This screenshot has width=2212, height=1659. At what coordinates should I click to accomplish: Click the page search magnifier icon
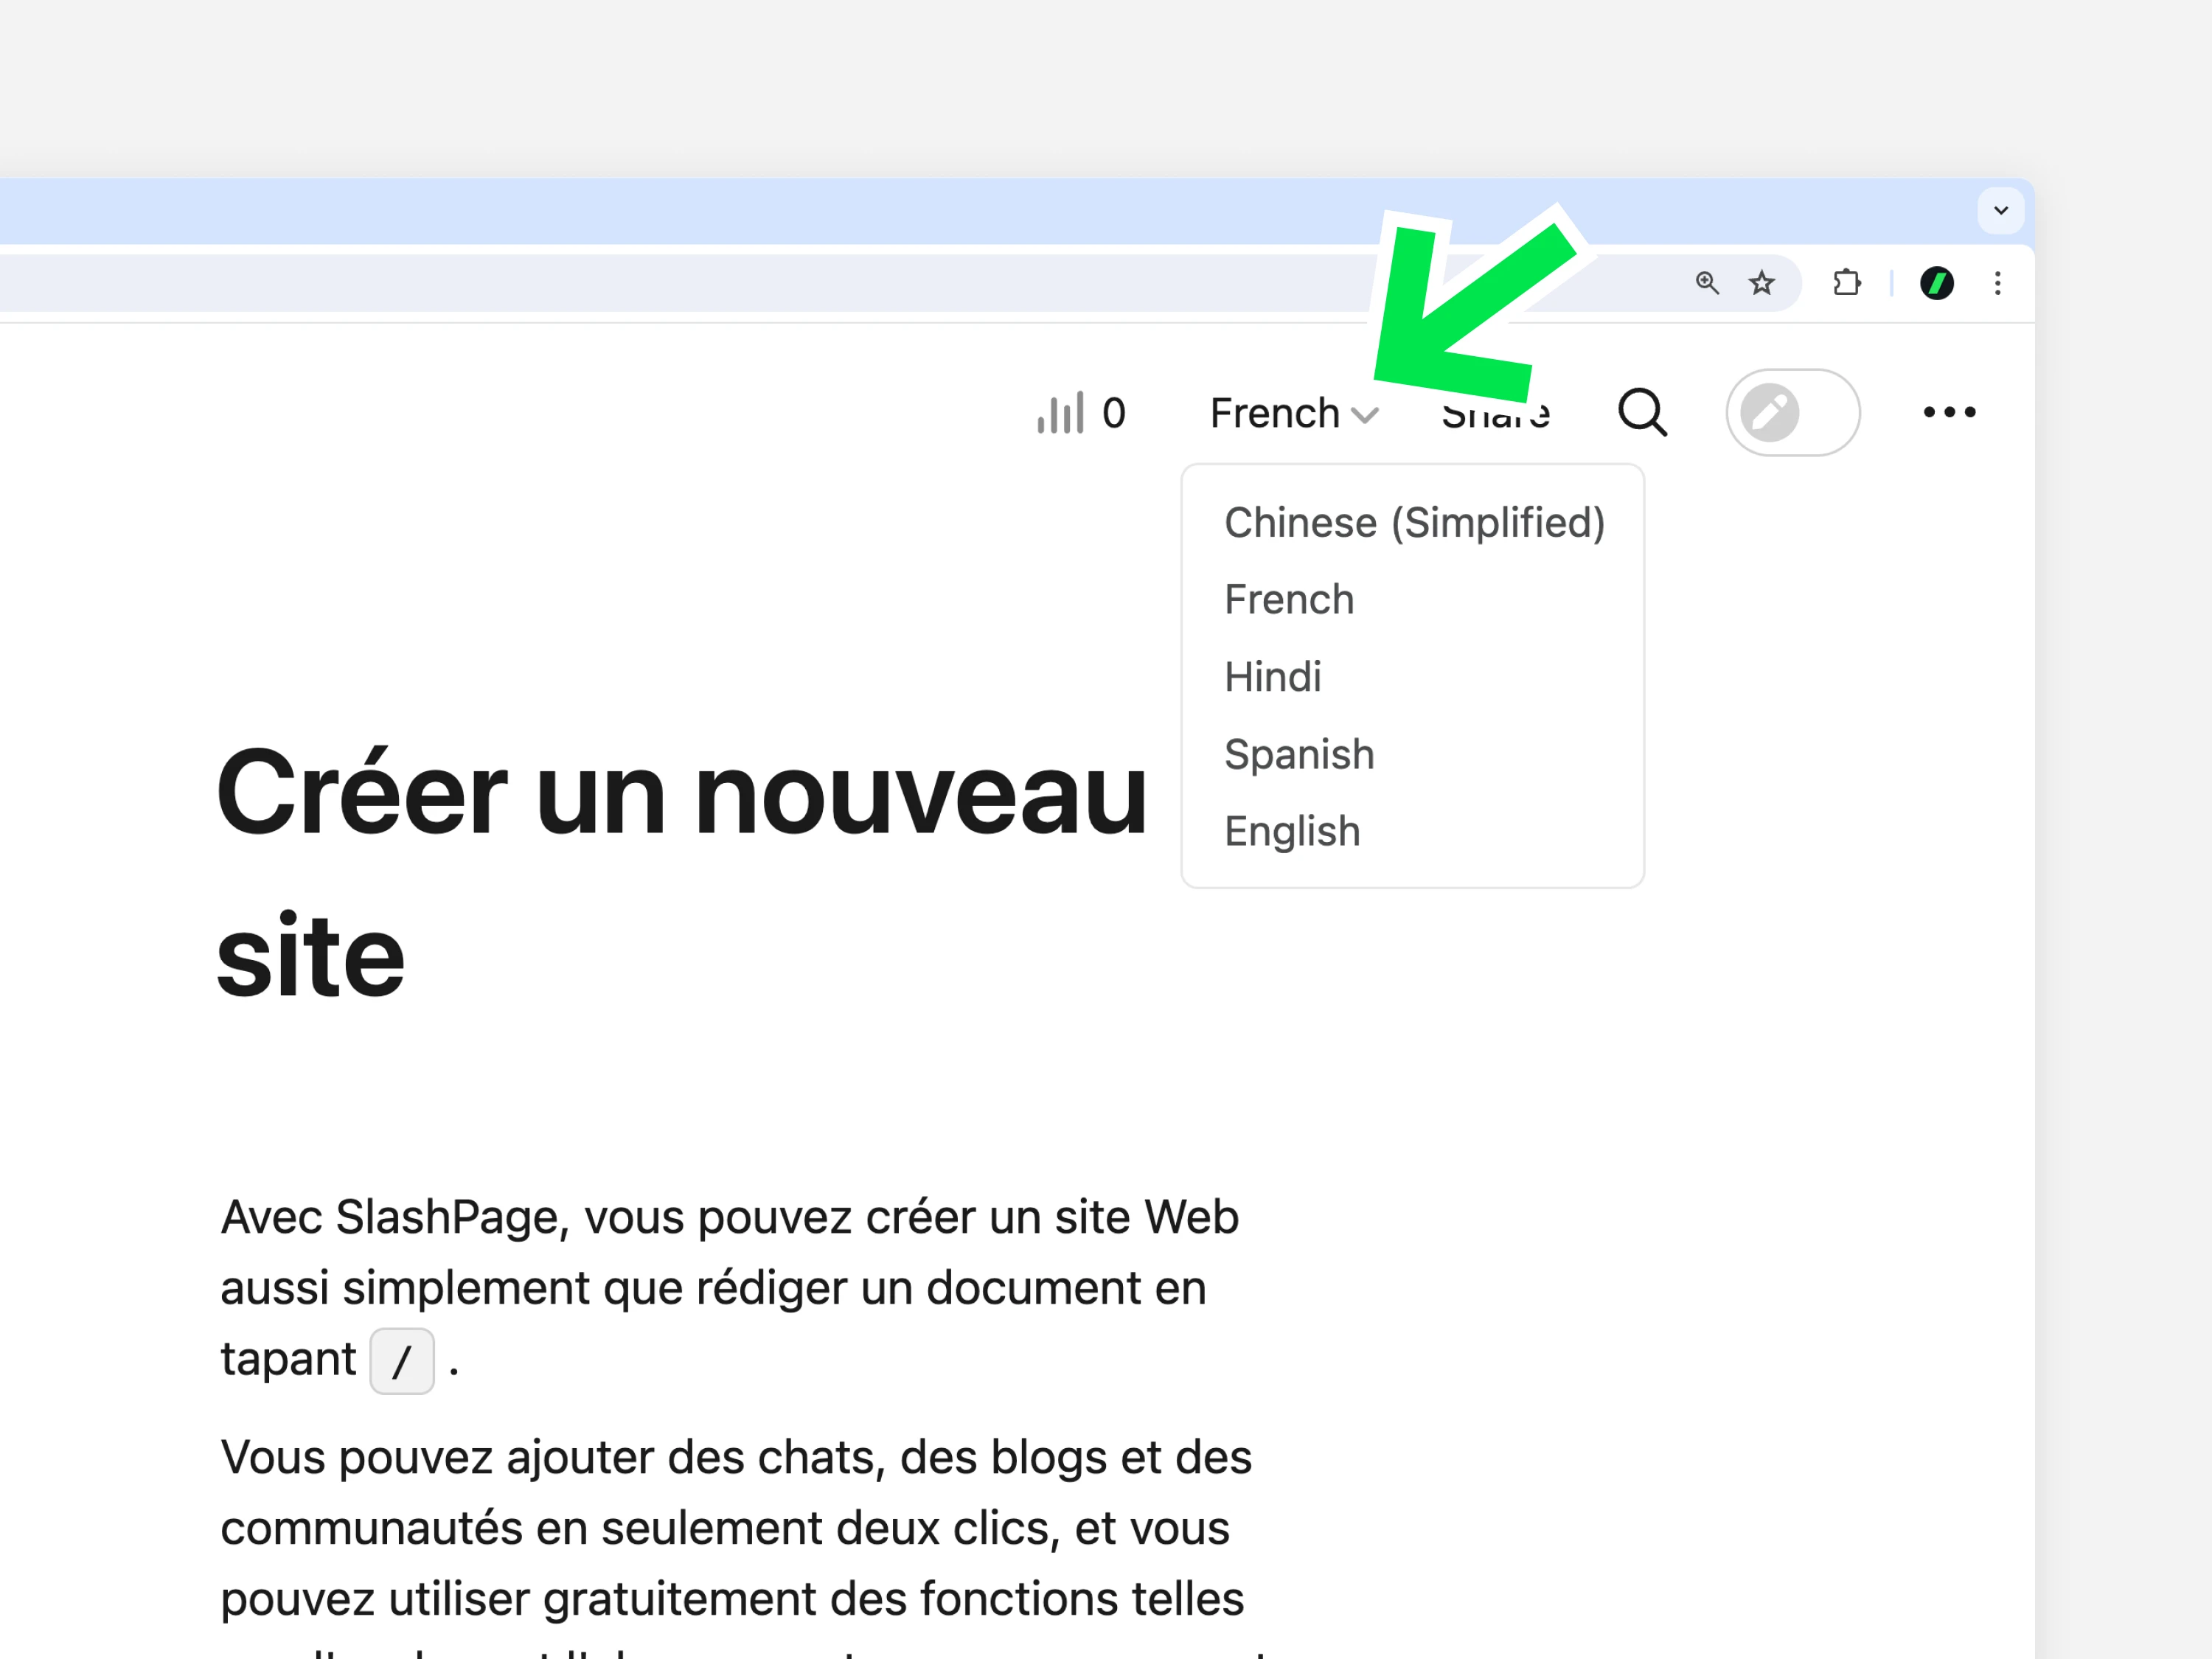point(1642,412)
